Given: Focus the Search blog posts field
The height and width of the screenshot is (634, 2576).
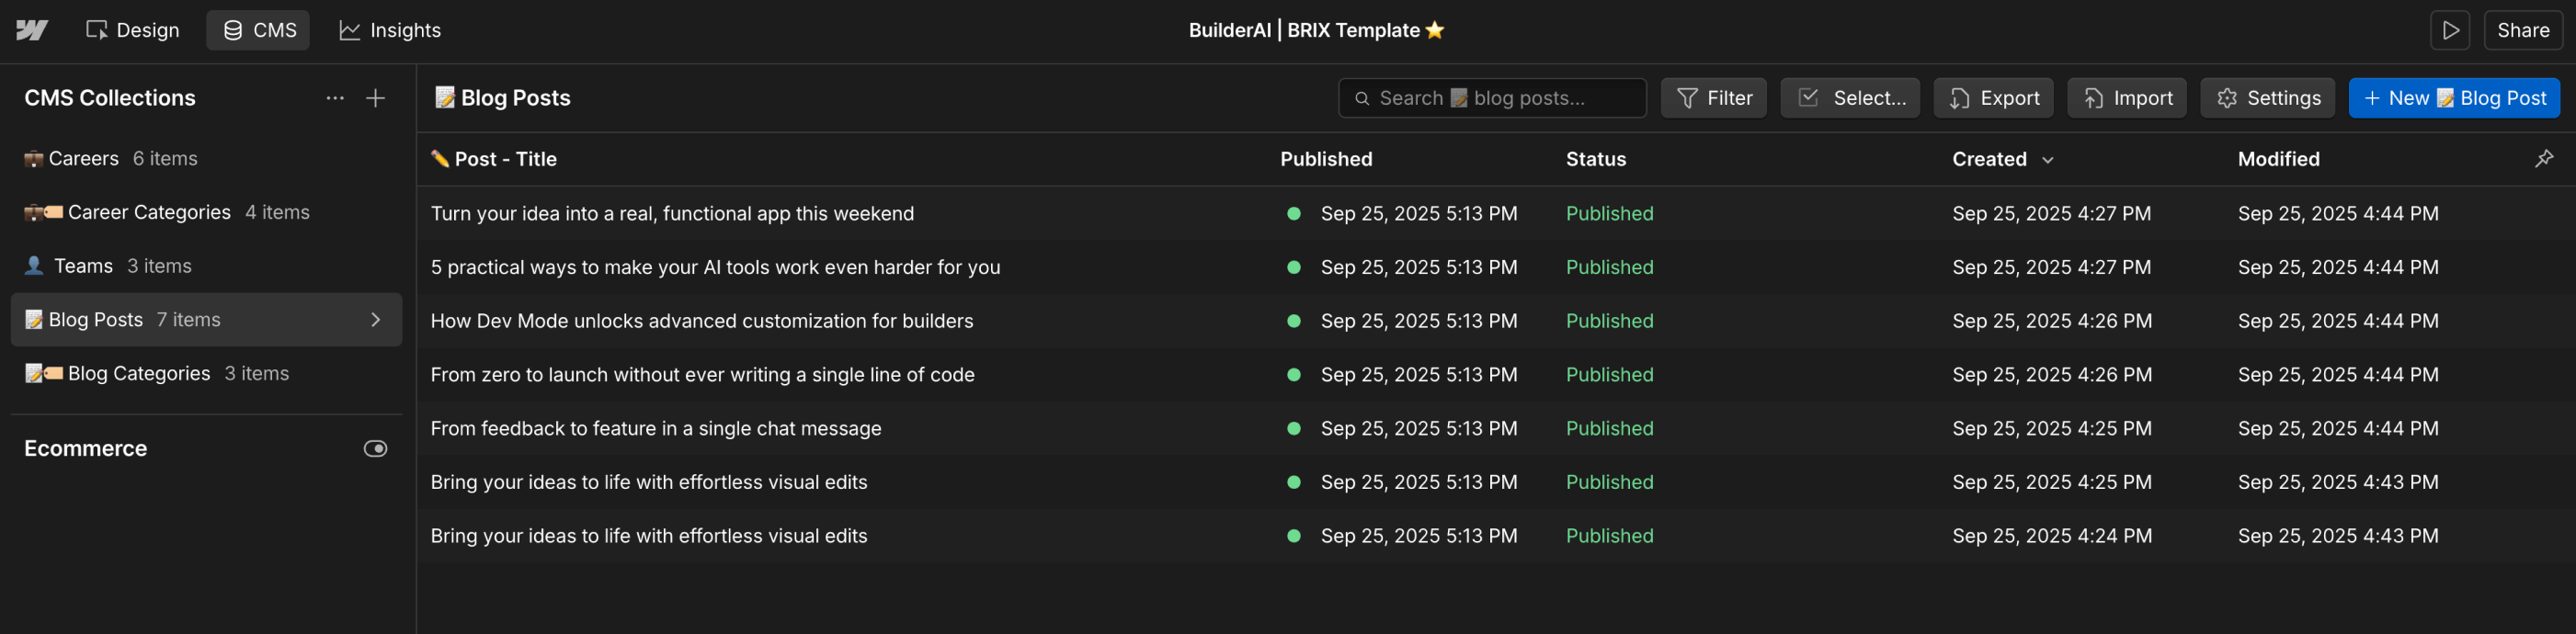Looking at the screenshot, I should (x=1492, y=98).
